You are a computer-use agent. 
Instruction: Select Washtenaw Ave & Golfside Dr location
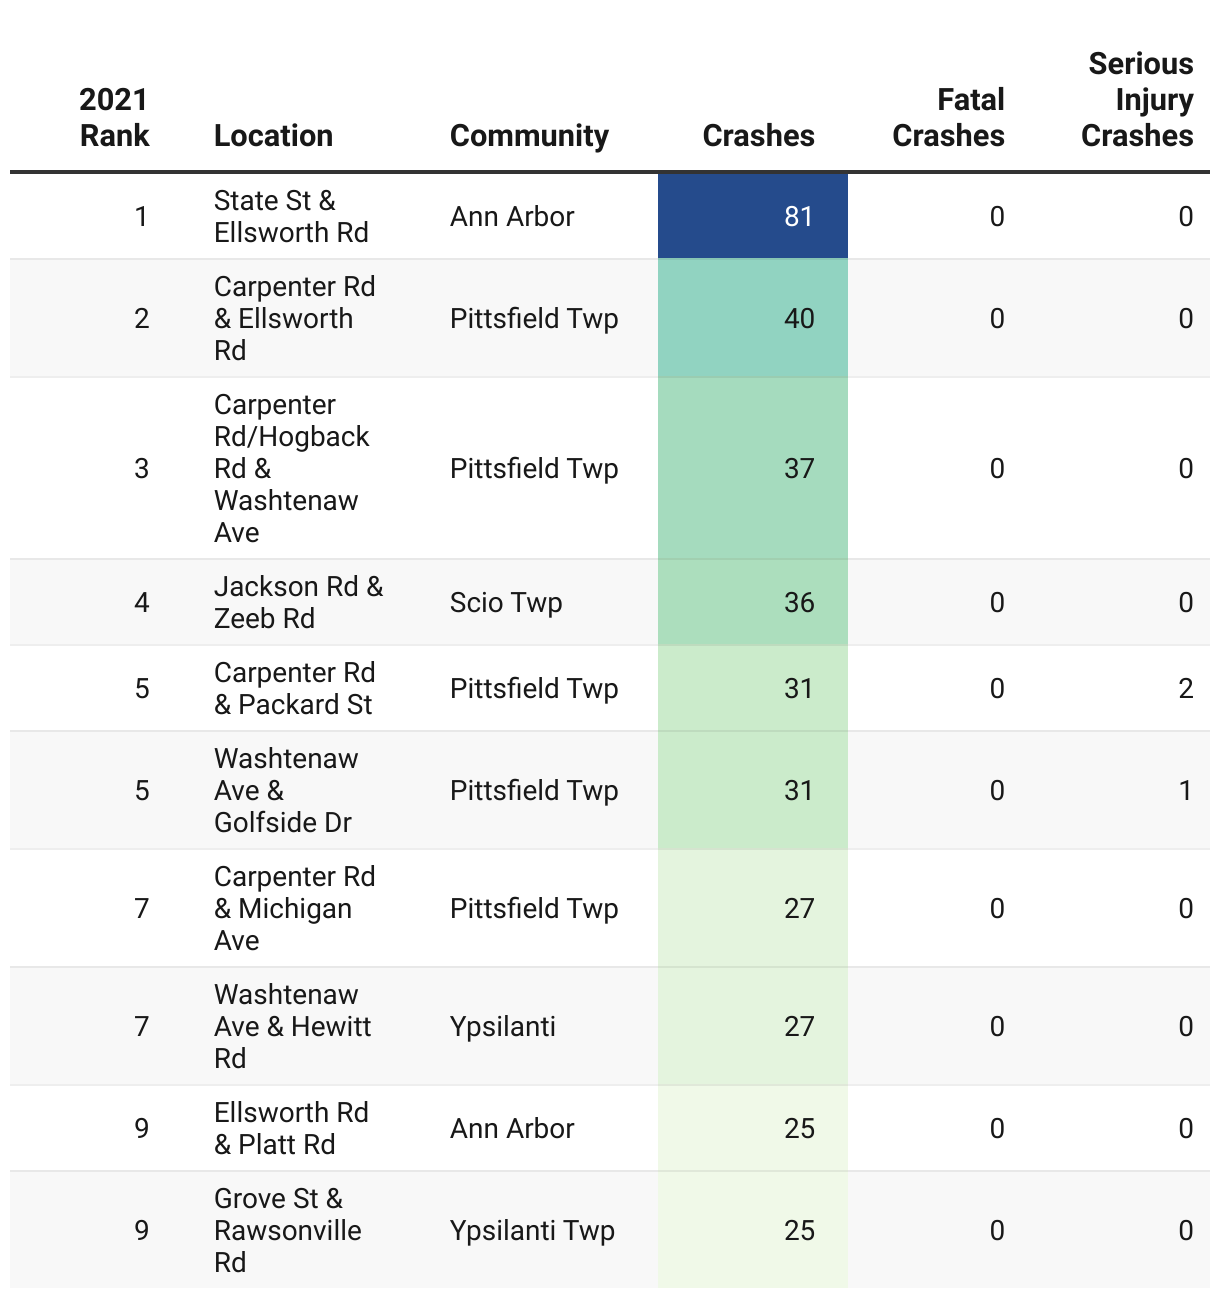[x=286, y=790]
